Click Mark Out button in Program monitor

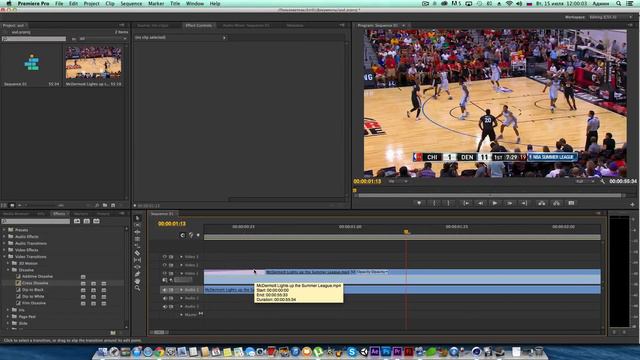(x=448, y=203)
